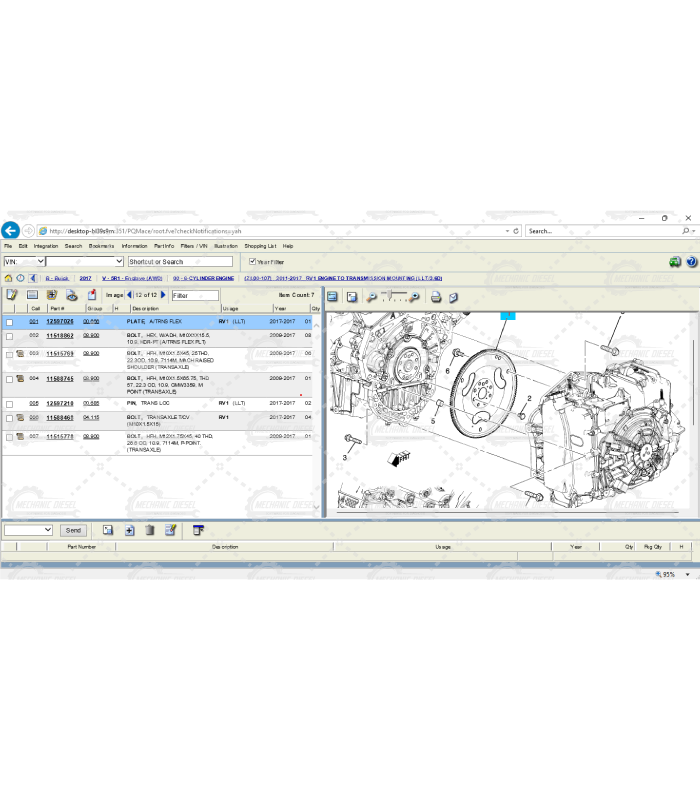Viewport: 700px width, 800px height.
Task: Go to previous image with left arrow
Action: [x=129, y=295]
